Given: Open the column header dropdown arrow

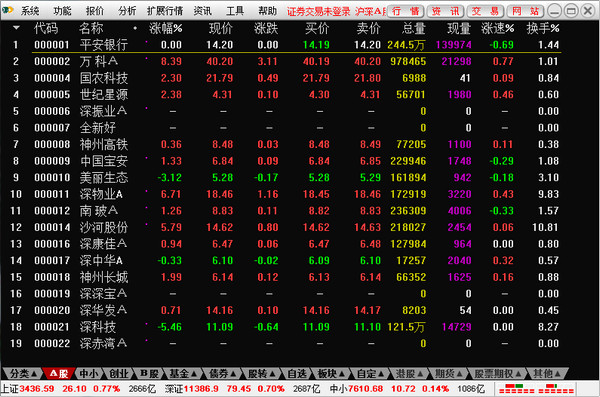Looking at the screenshot, I should pos(16,28).
